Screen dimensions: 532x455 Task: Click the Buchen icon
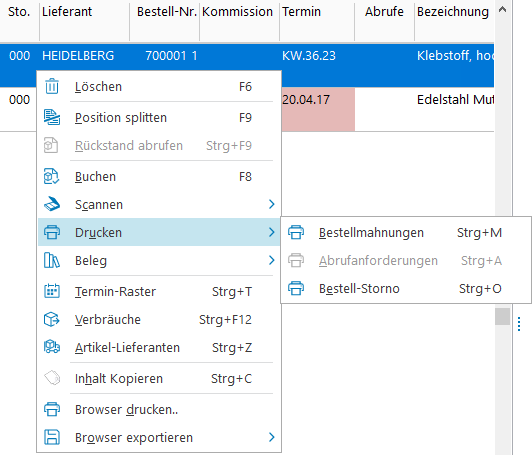(x=52, y=176)
